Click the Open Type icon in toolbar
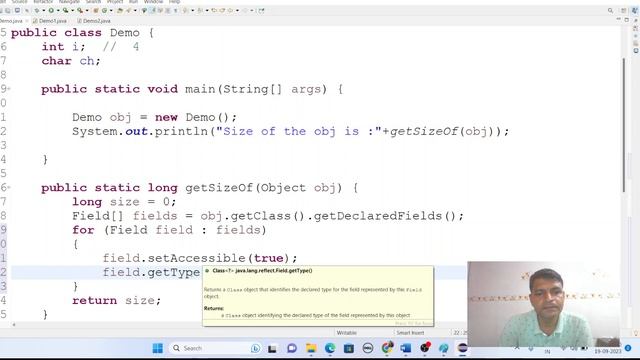This screenshot has height=360, width=640. tap(120, 10)
